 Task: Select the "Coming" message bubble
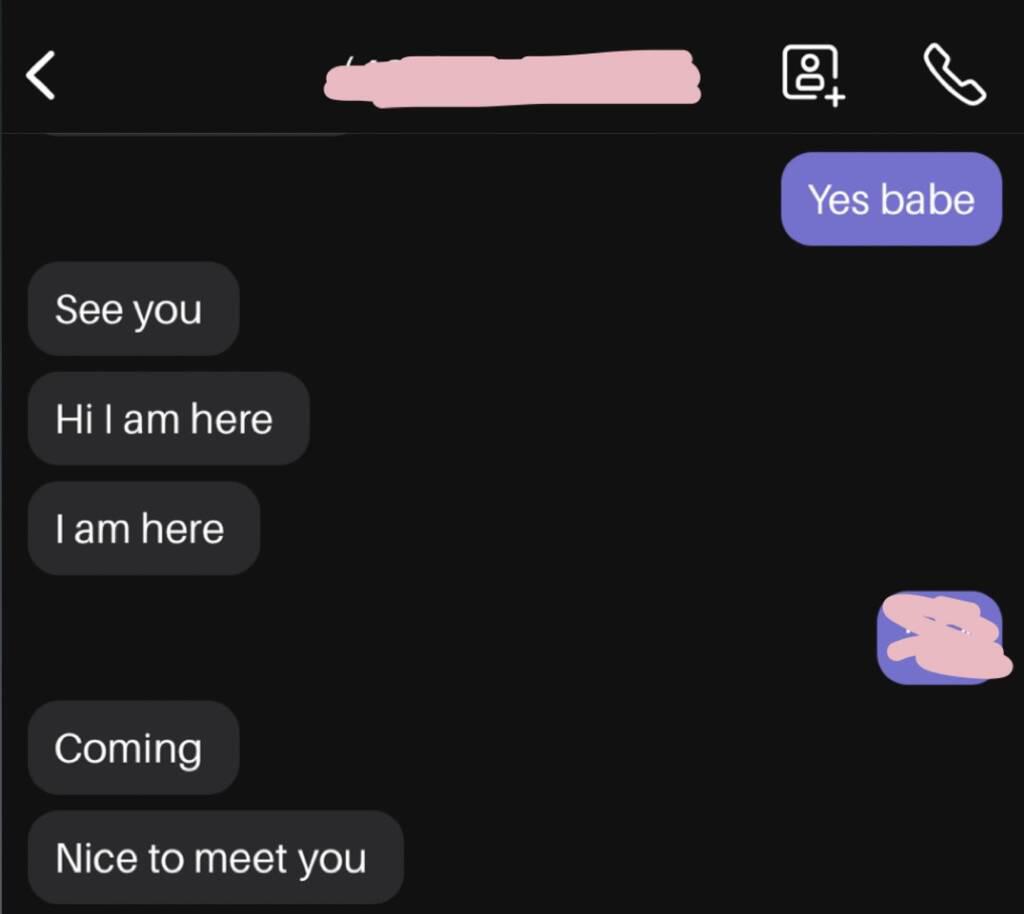(x=134, y=748)
